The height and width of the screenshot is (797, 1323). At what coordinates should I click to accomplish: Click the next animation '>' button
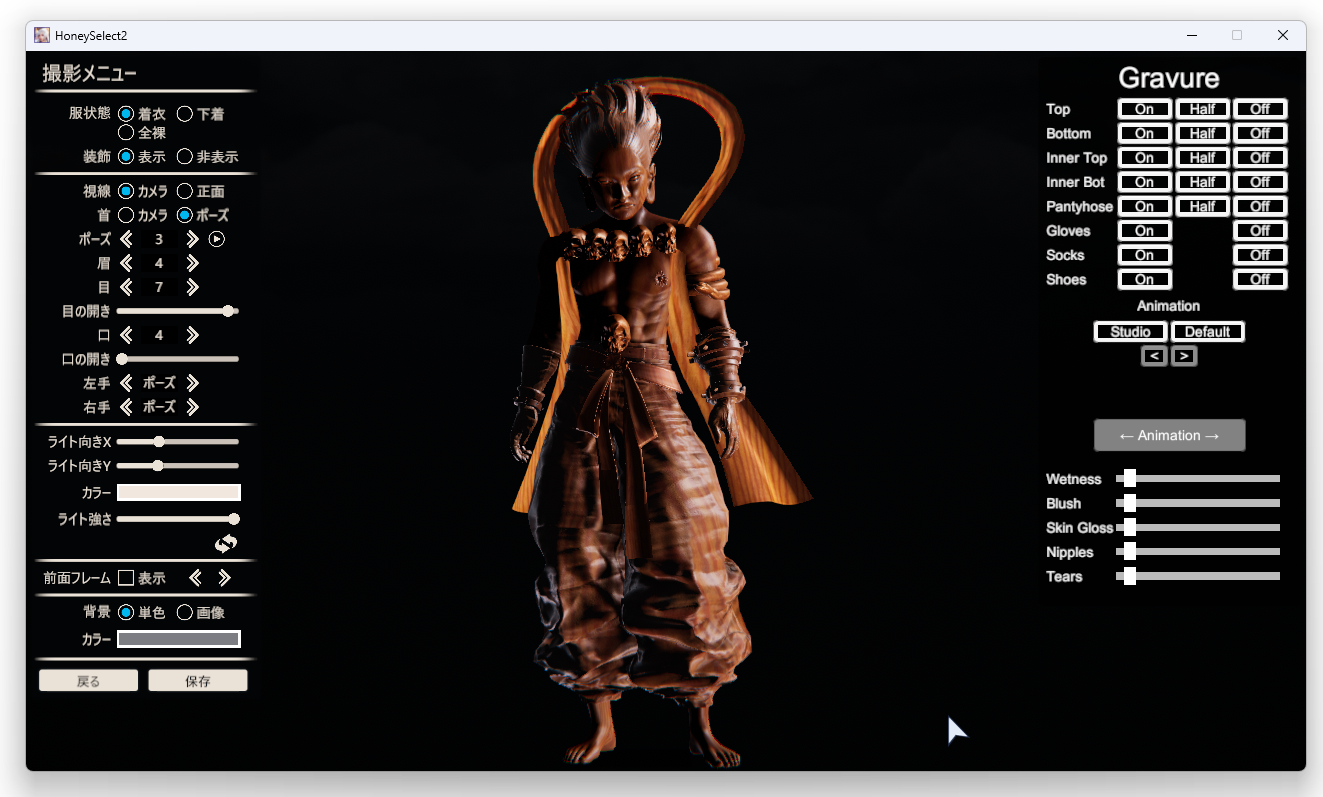click(x=1184, y=356)
